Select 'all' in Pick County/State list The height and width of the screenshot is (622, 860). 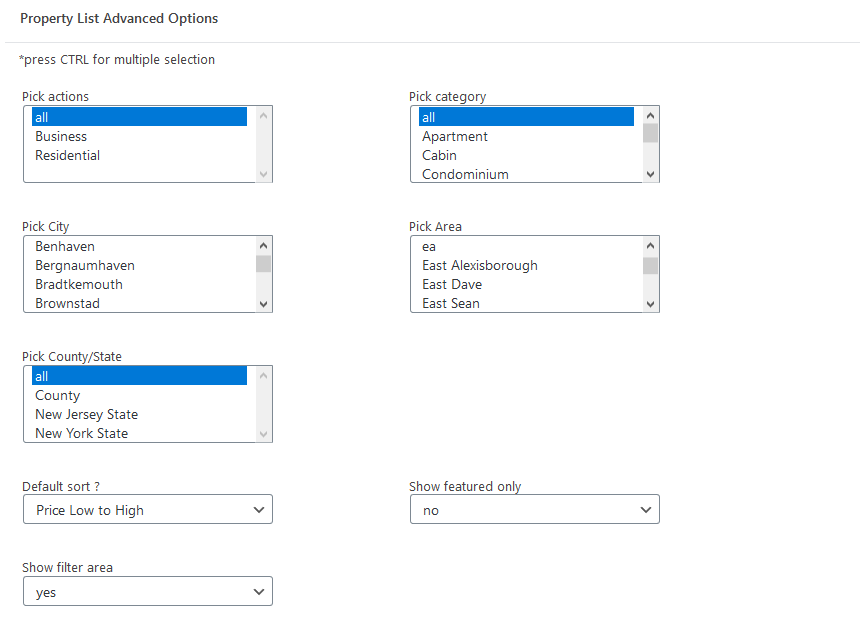(x=139, y=376)
